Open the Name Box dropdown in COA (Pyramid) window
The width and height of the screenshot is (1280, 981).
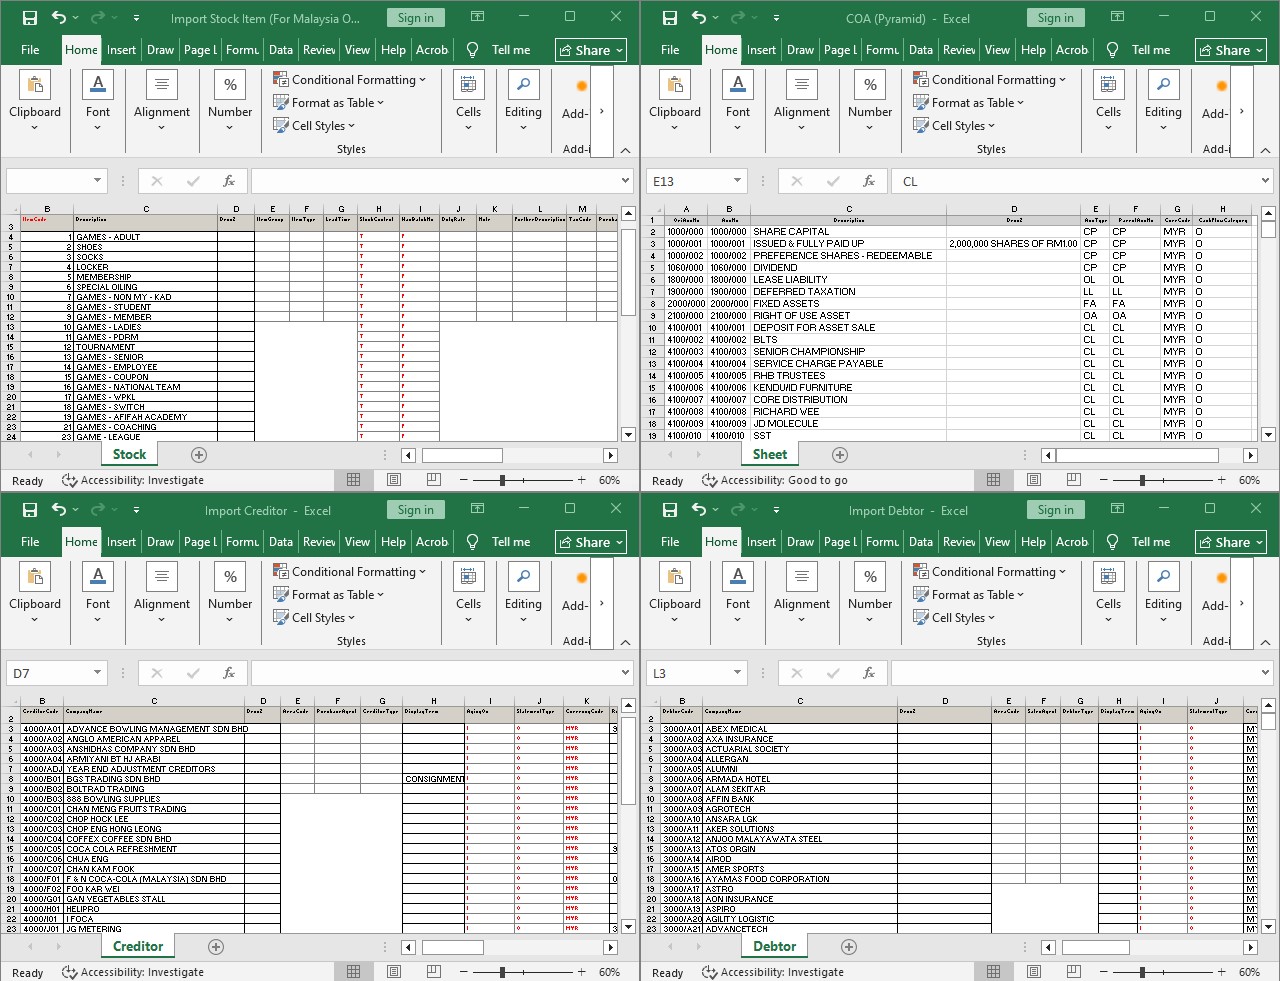pyautogui.click(x=737, y=181)
